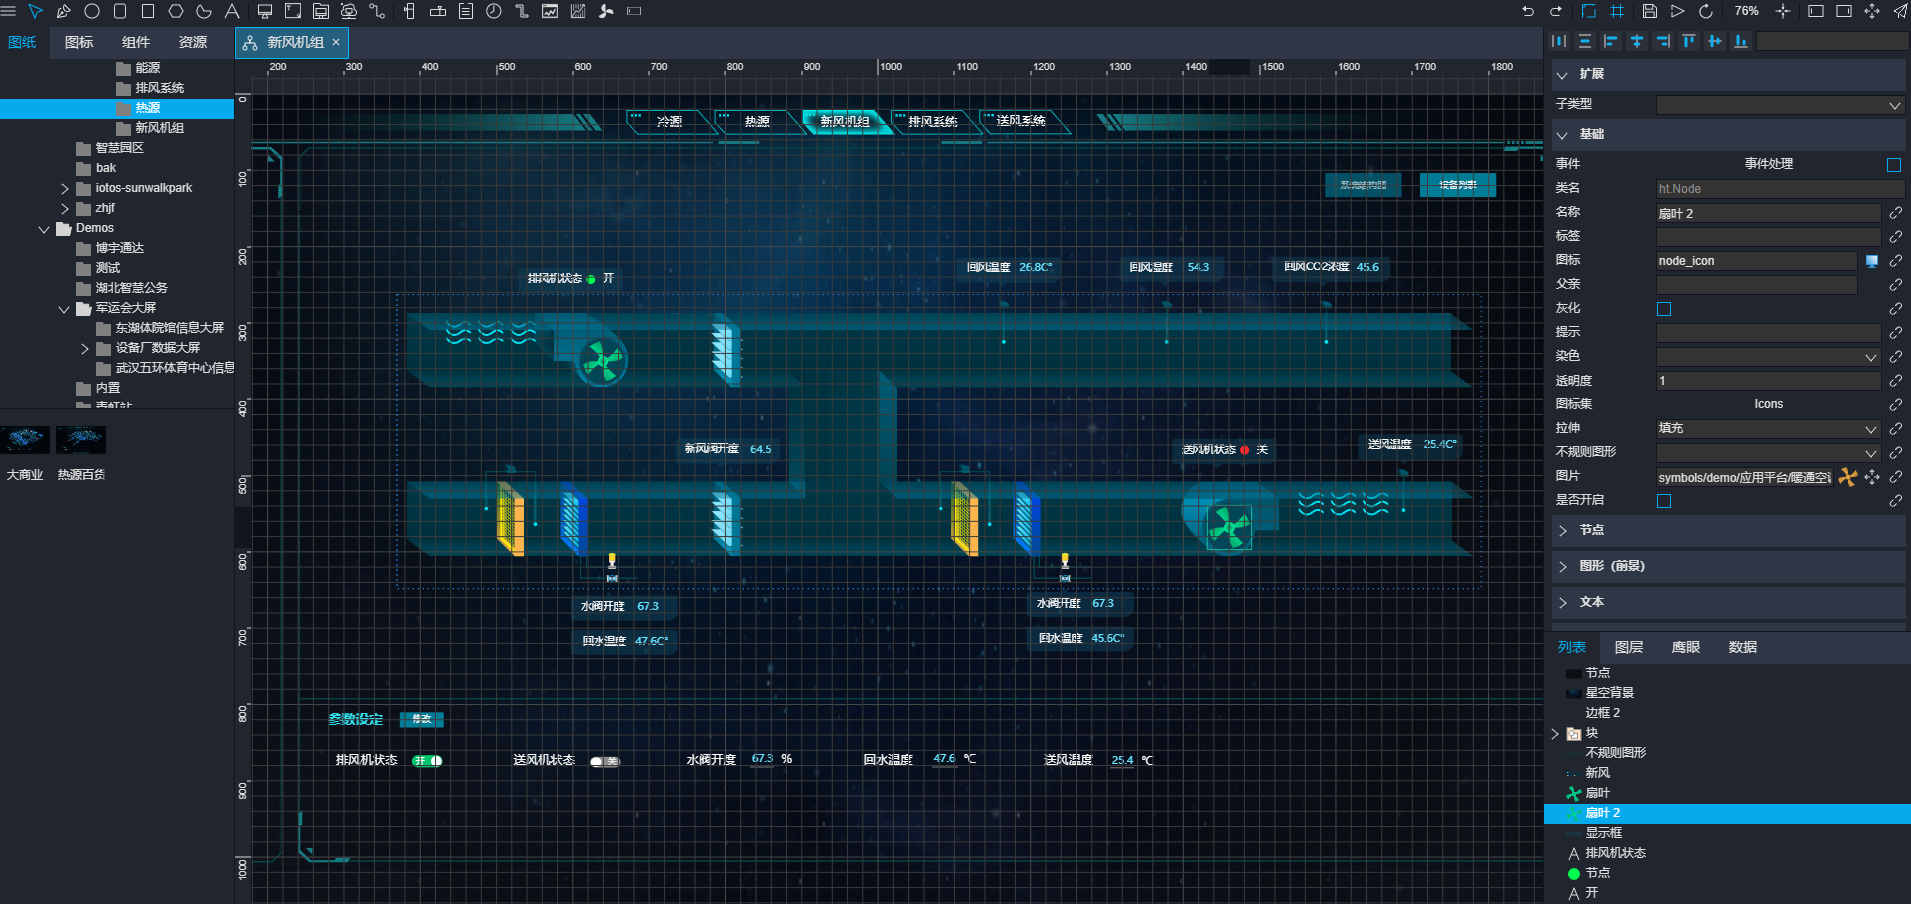This screenshot has height=904, width=1911.
Task: Open the hamburger menu icon
Action: coord(9,11)
